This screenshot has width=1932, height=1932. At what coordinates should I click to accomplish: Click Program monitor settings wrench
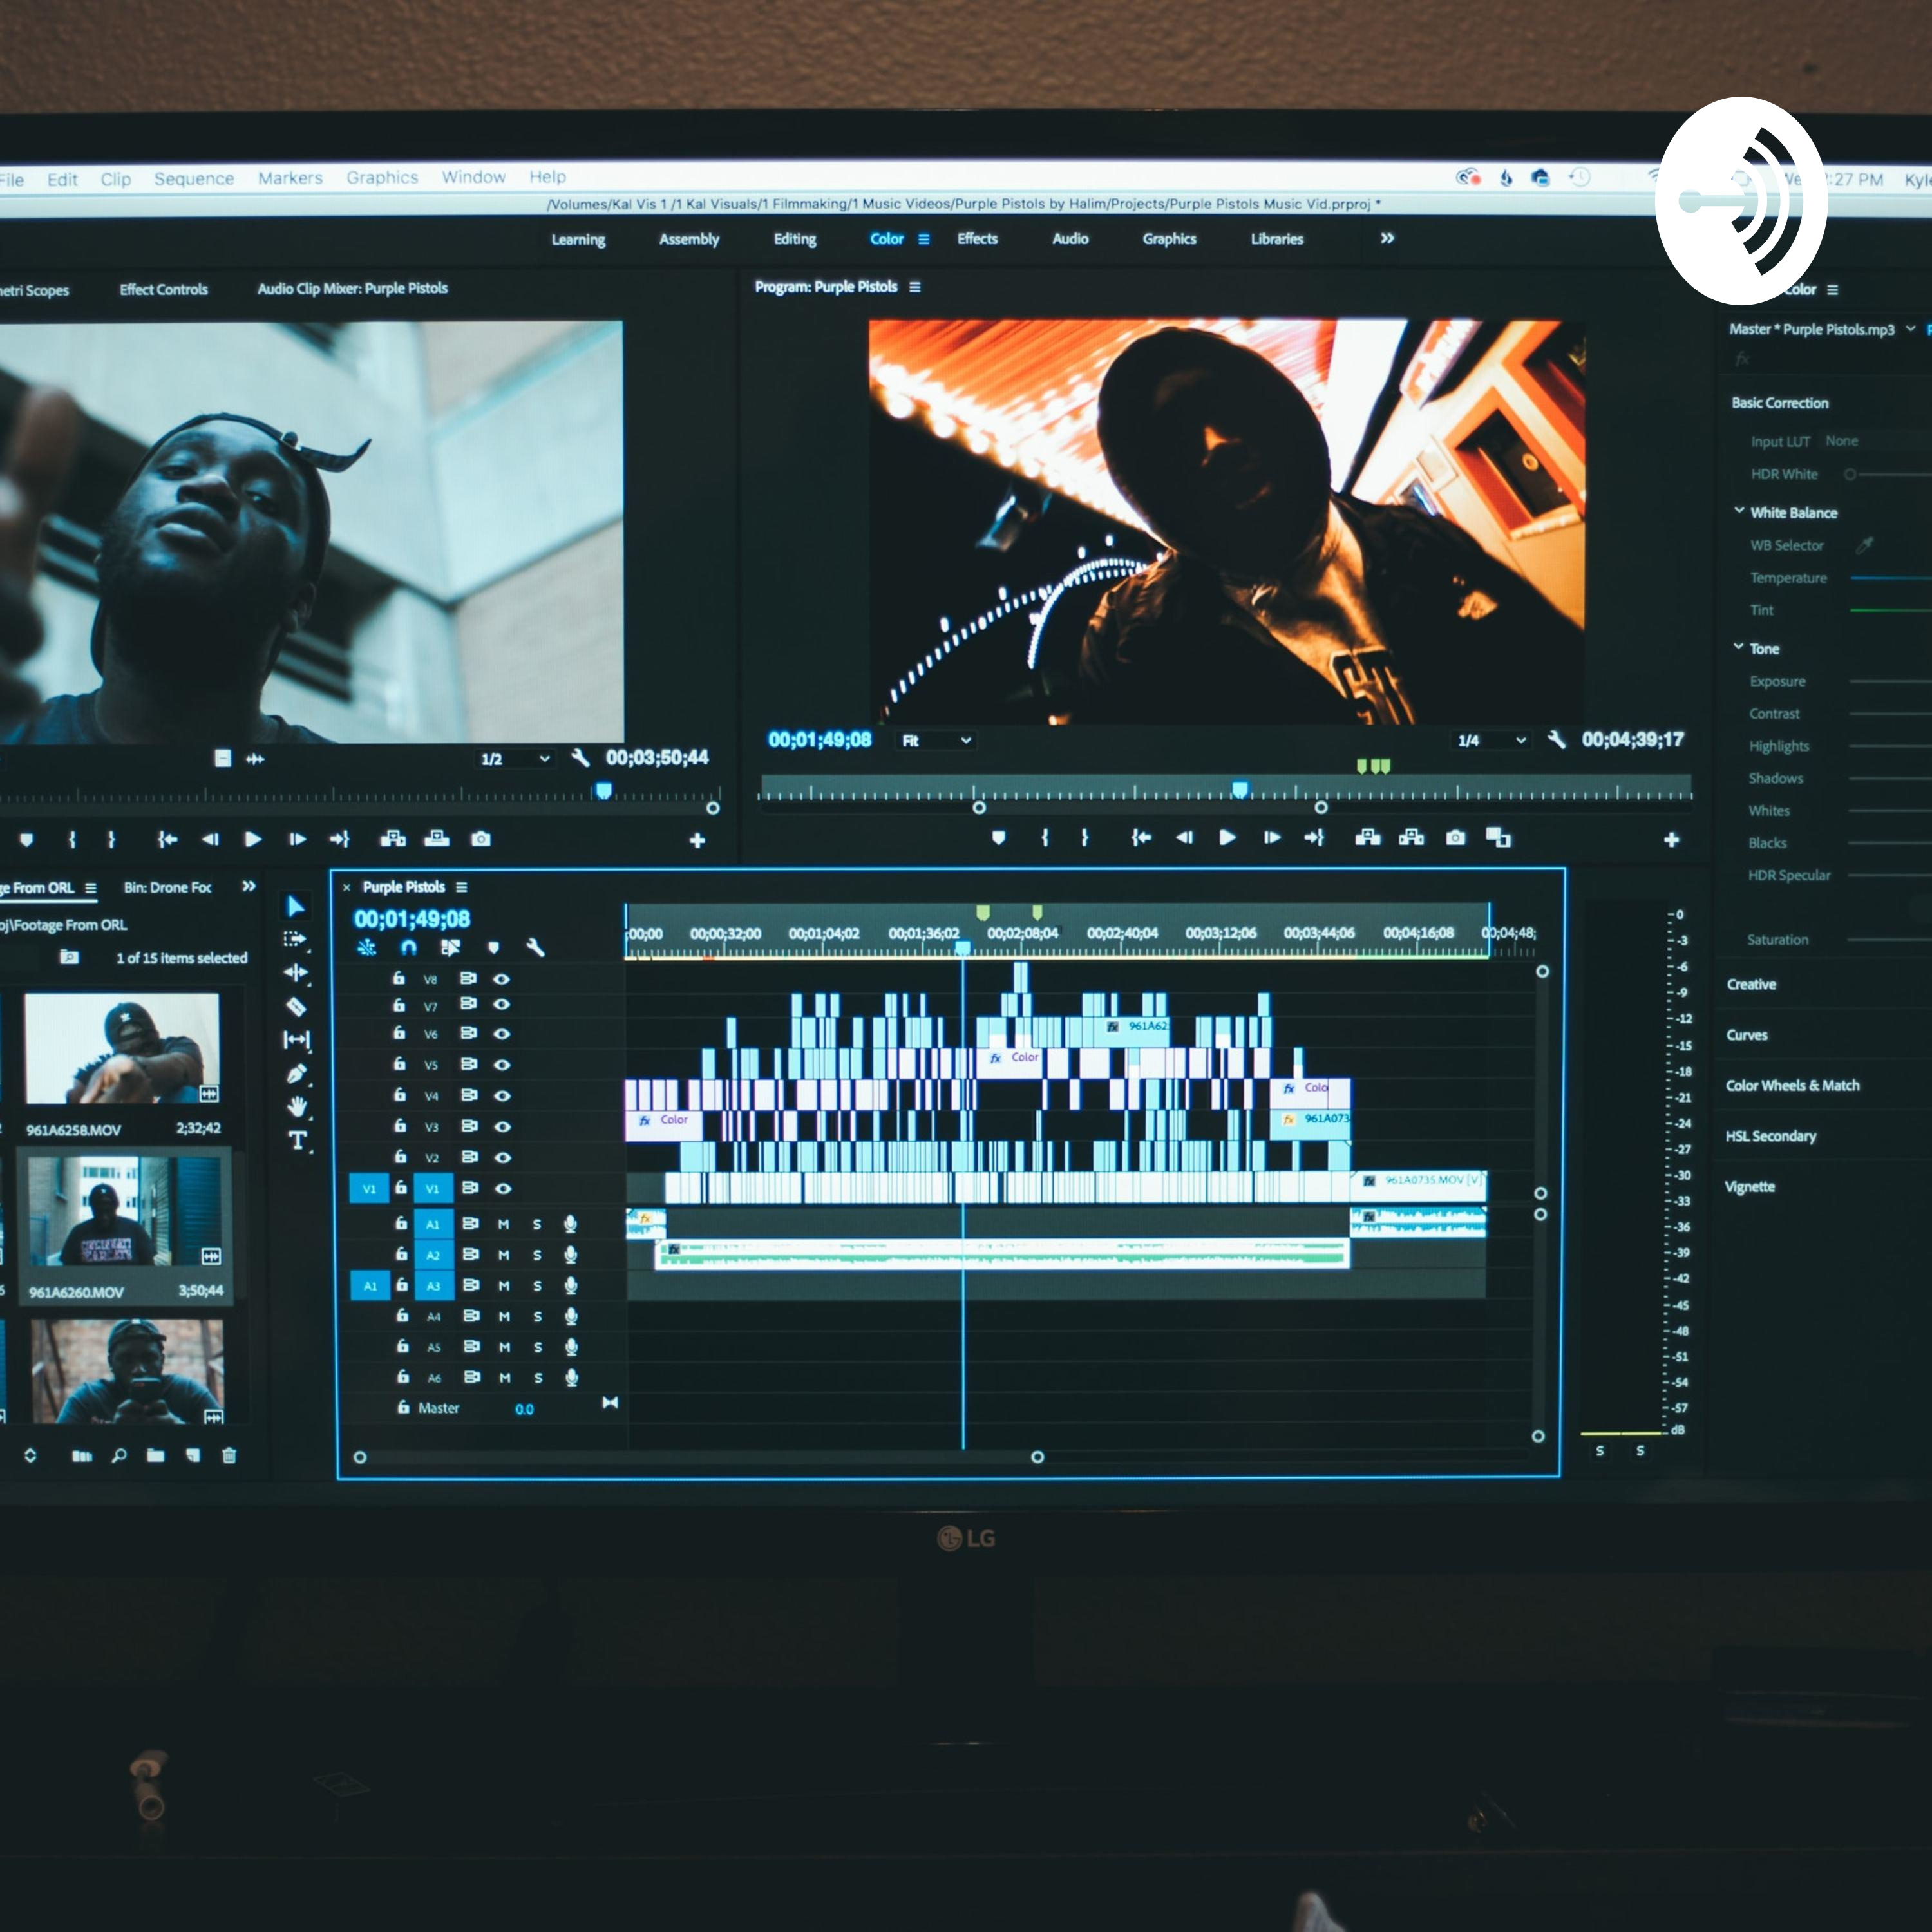[1556, 740]
